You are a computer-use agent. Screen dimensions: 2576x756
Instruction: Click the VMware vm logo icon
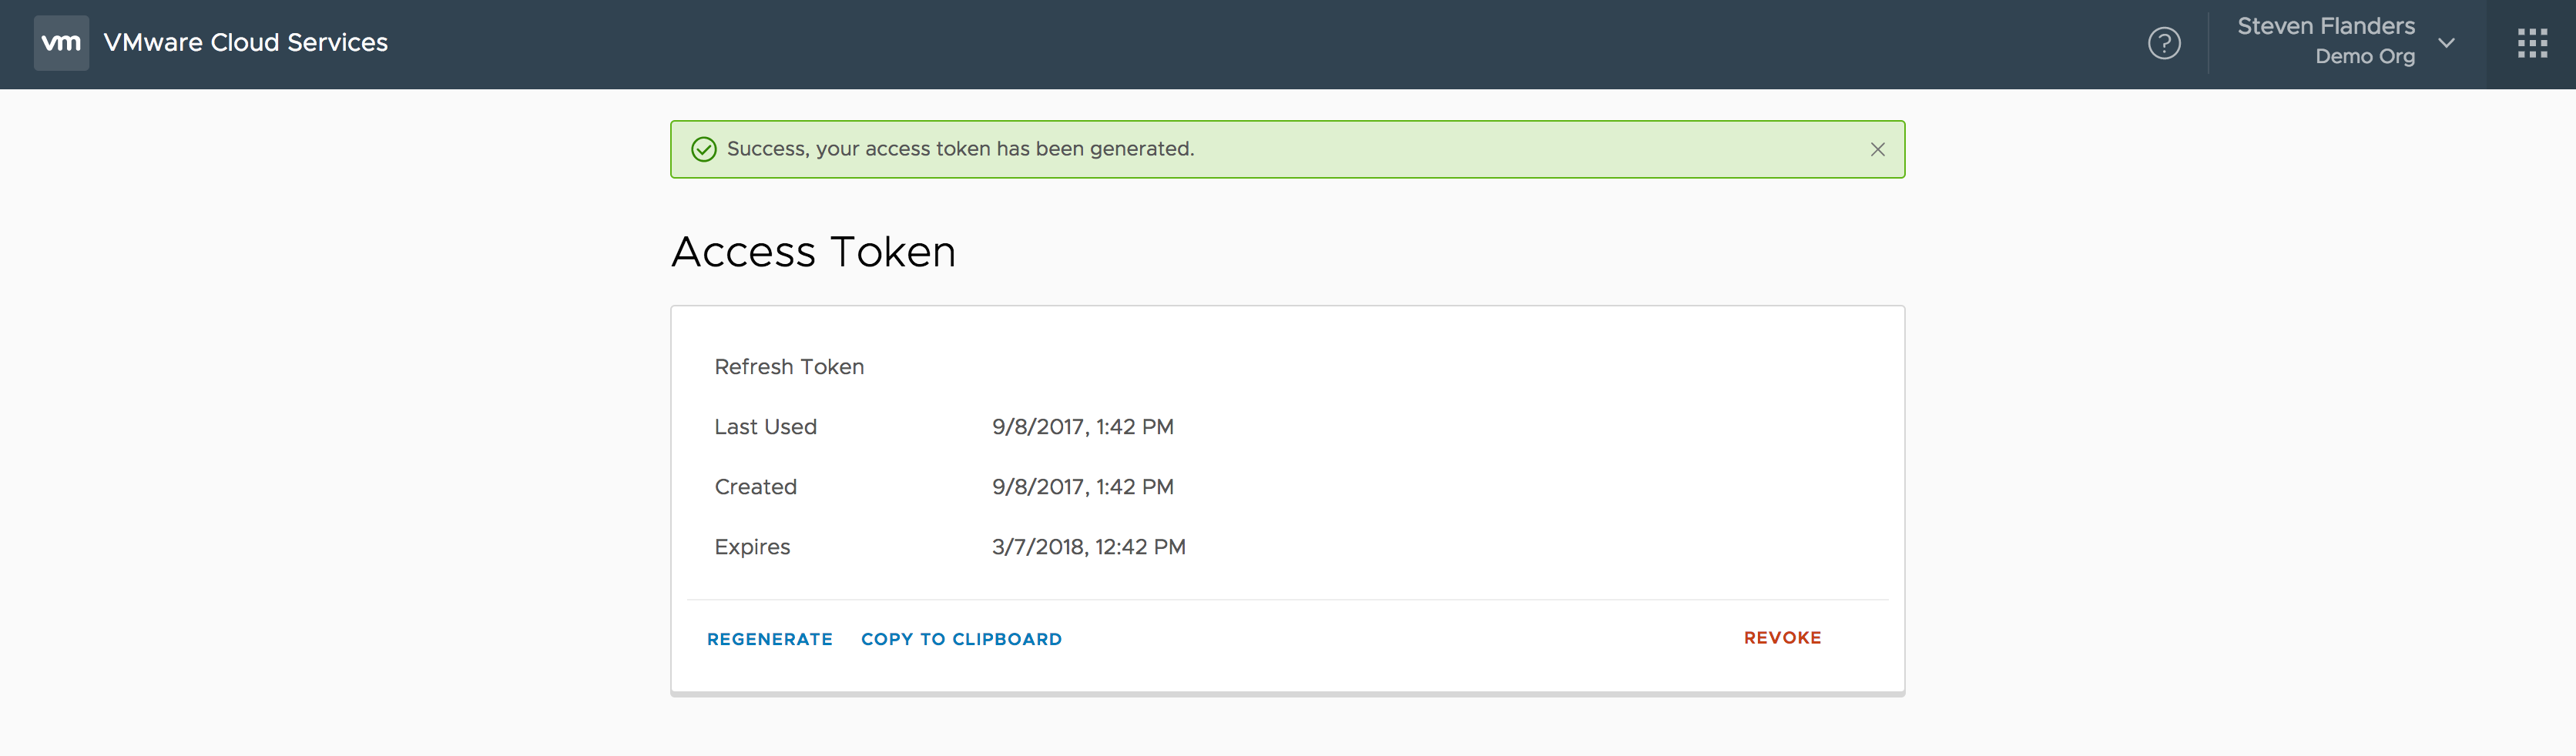click(x=61, y=43)
